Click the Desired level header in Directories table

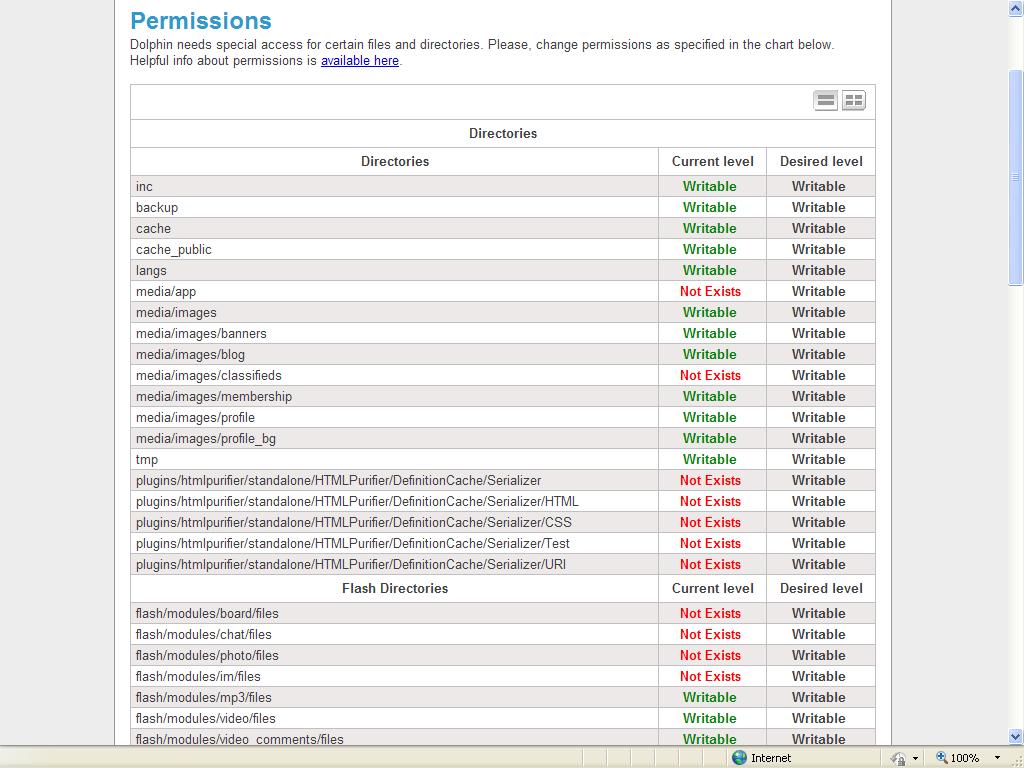click(820, 162)
